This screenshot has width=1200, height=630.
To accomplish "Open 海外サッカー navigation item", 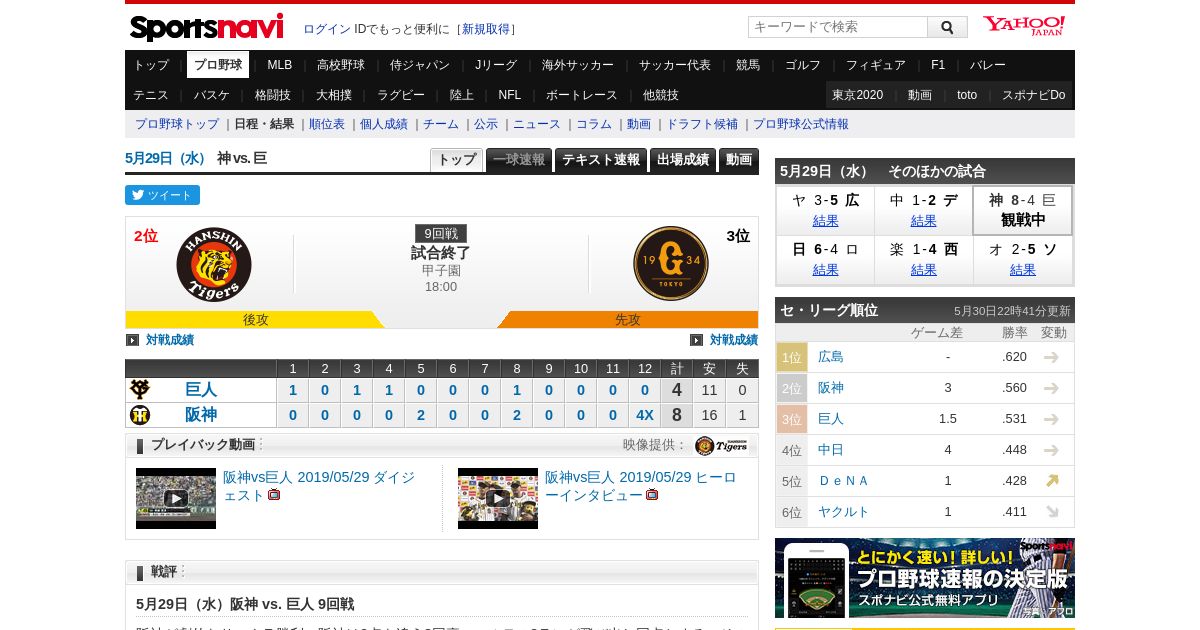I will [x=578, y=65].
